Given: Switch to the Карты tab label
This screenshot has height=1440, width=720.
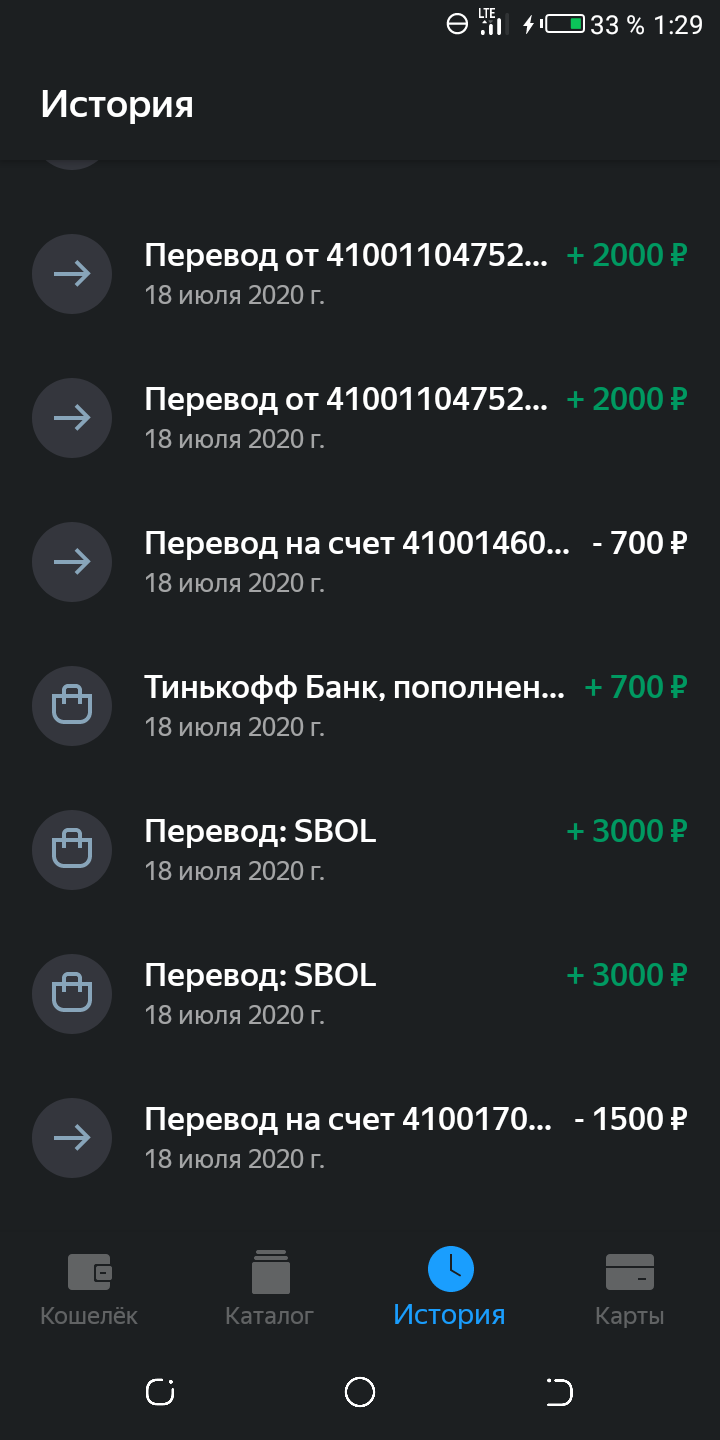Looking at the screenshot, I should [630, 1315].
